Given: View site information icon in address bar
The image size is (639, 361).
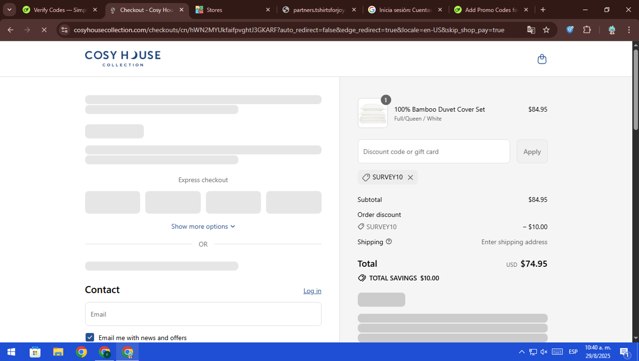Looking at the screenshot, I should coord(64,30).
